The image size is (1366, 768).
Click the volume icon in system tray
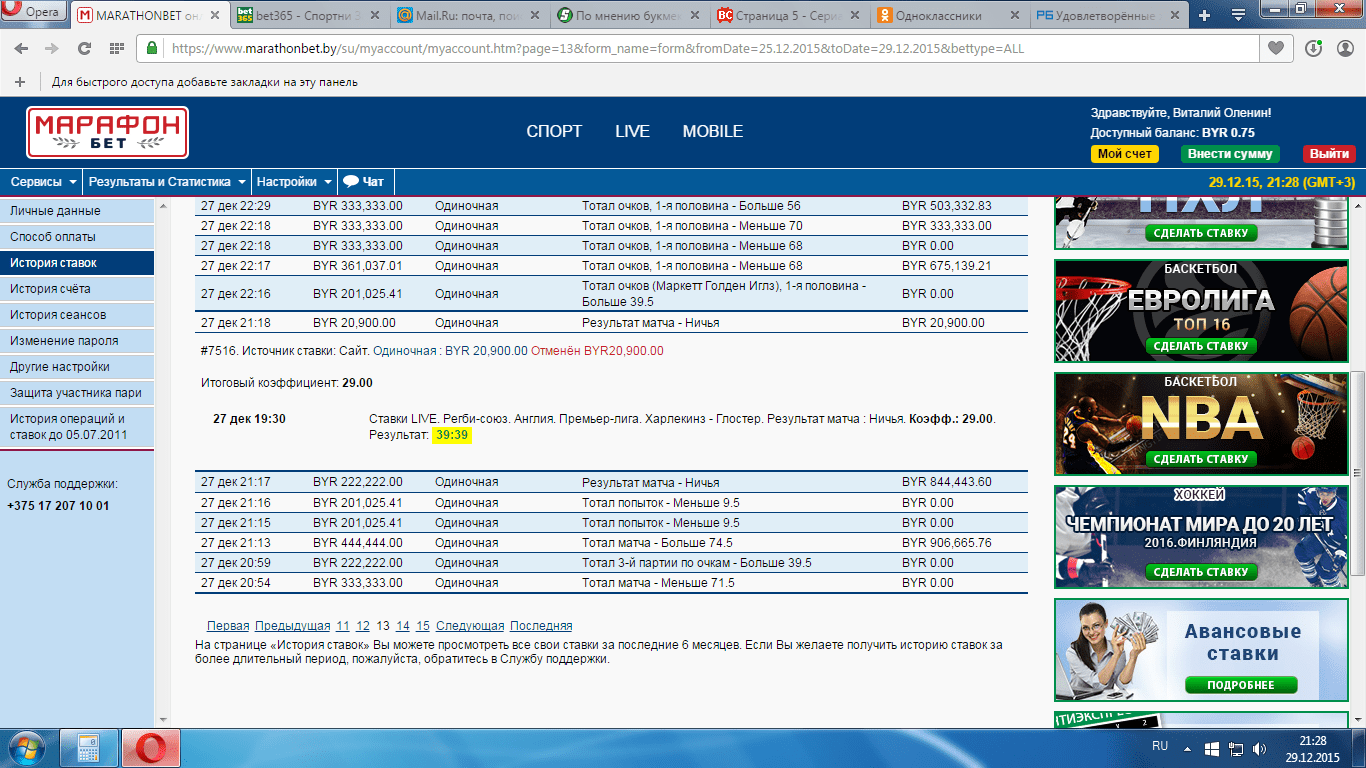pos(1263,748)
